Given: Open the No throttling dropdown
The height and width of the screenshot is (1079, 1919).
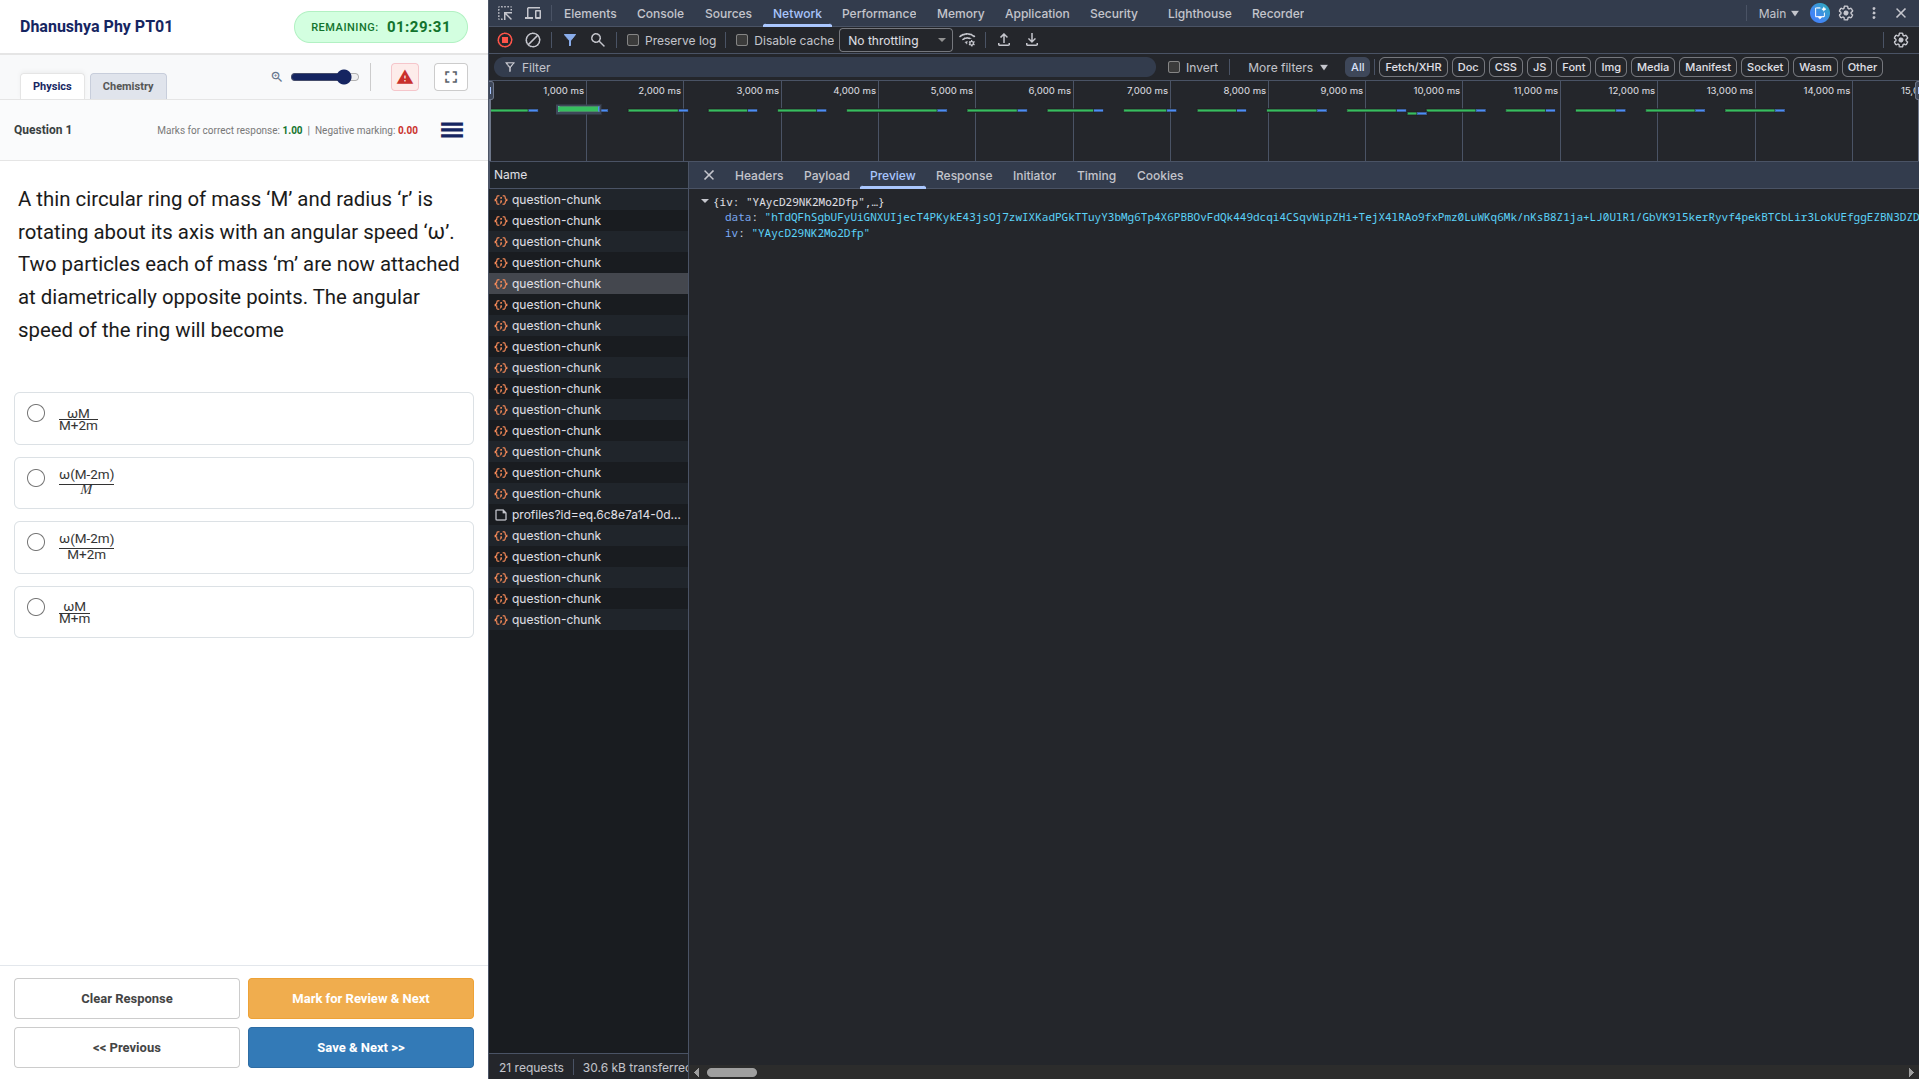Looking at the screenshot, I should 896,40.
